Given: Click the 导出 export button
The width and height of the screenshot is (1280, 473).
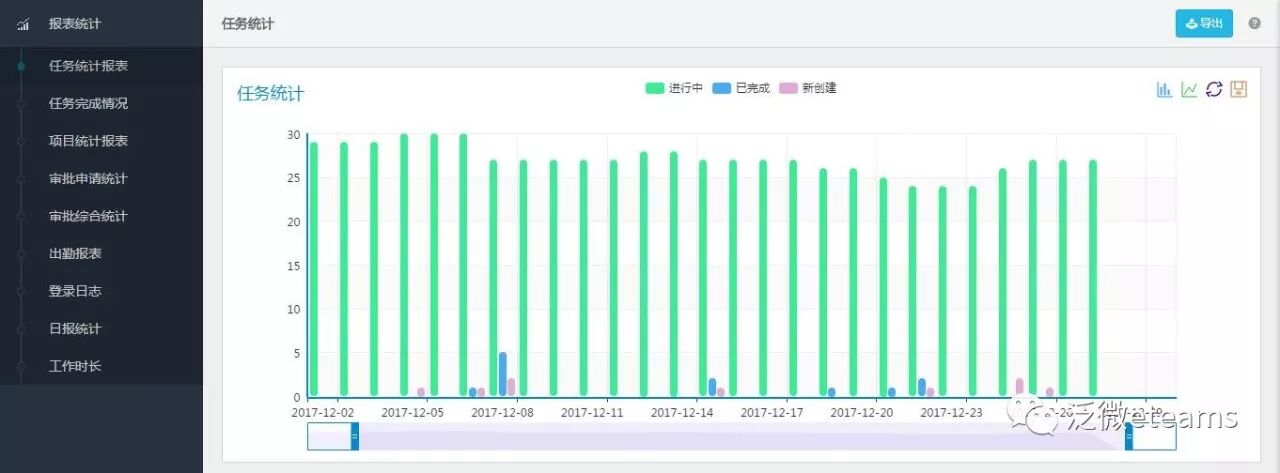Looking at the screenshot, I should 1204,23.
